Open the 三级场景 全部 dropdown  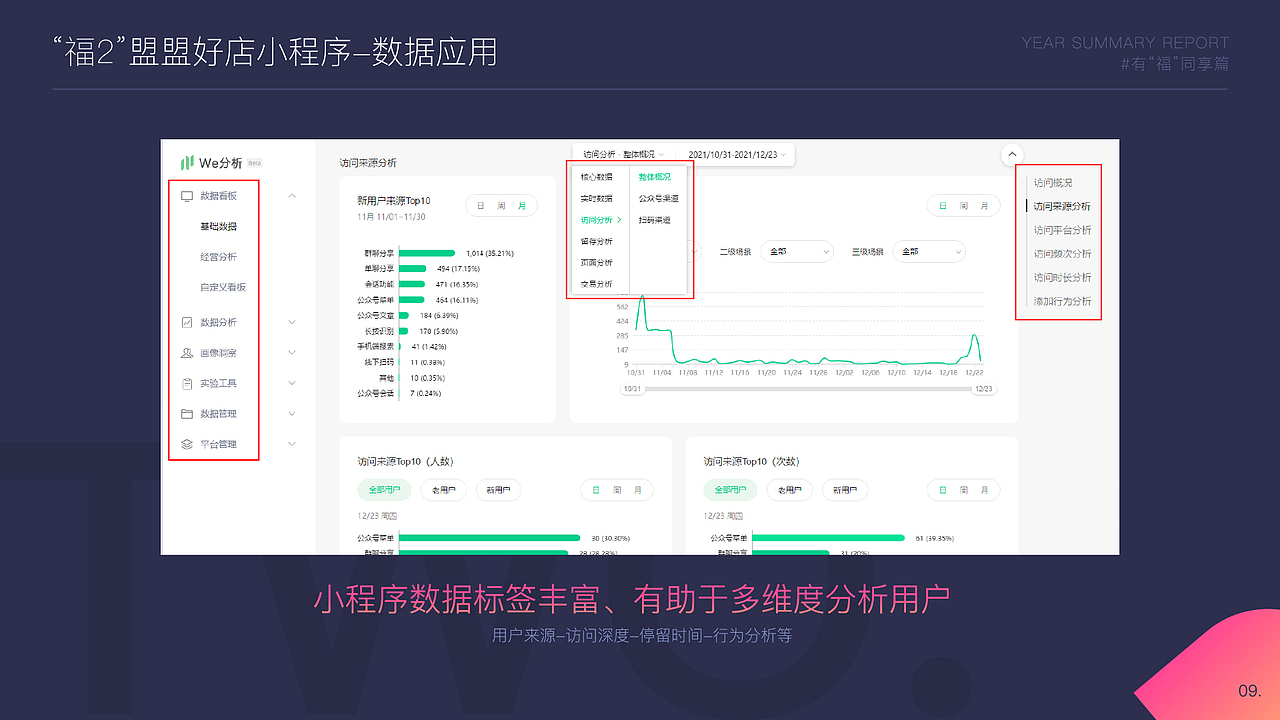tap(929, 252)
